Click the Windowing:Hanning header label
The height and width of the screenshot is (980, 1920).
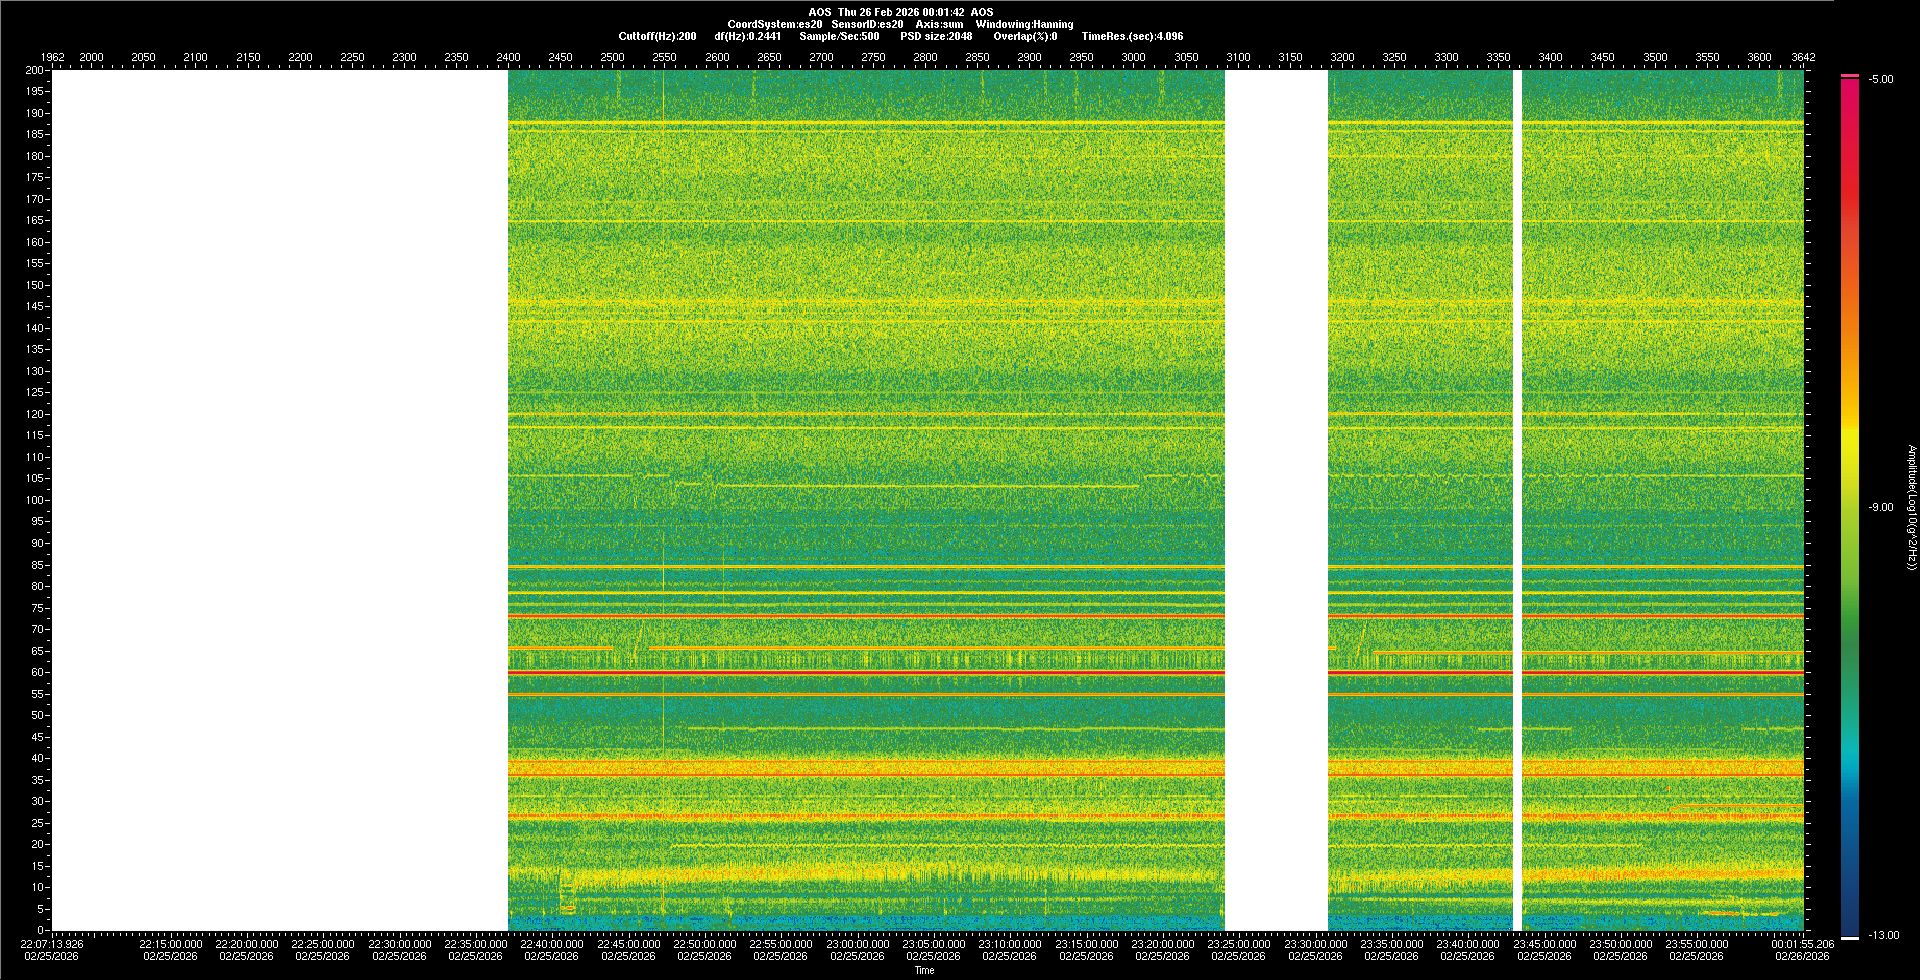coord(1024,24)
